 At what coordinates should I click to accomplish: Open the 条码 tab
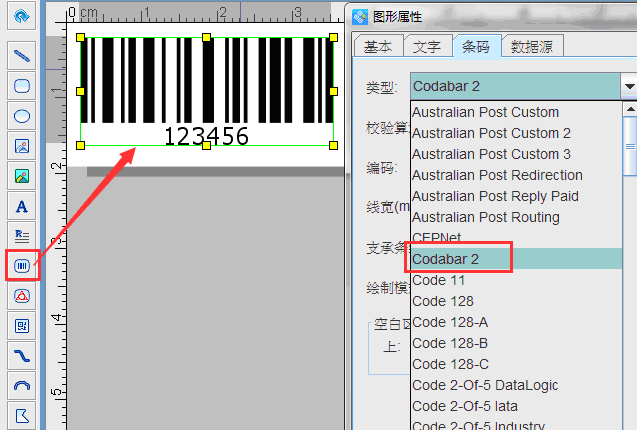pos(476,47)
